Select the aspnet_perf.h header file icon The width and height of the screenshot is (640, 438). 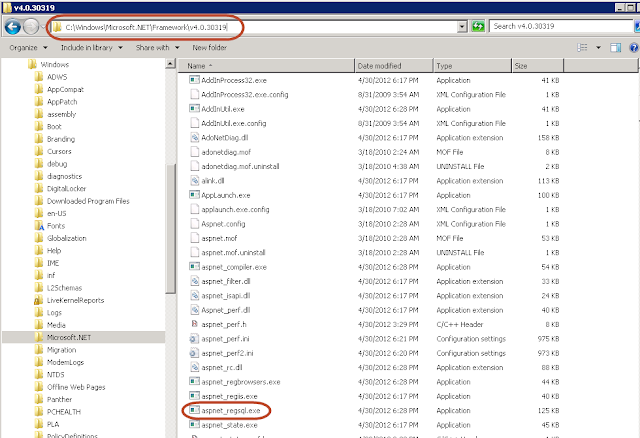point(194,324)
